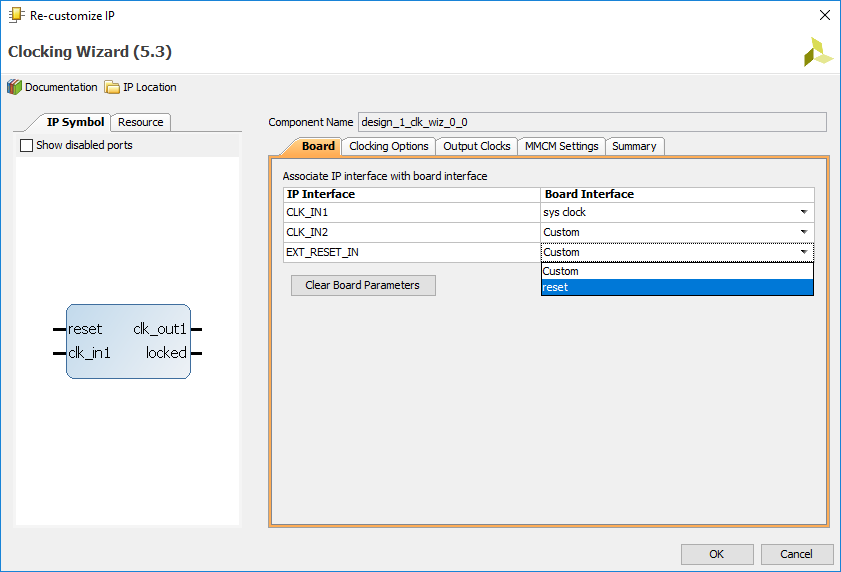
Task: Choose Custom from the open dropdown list
Action: [677, 271]
